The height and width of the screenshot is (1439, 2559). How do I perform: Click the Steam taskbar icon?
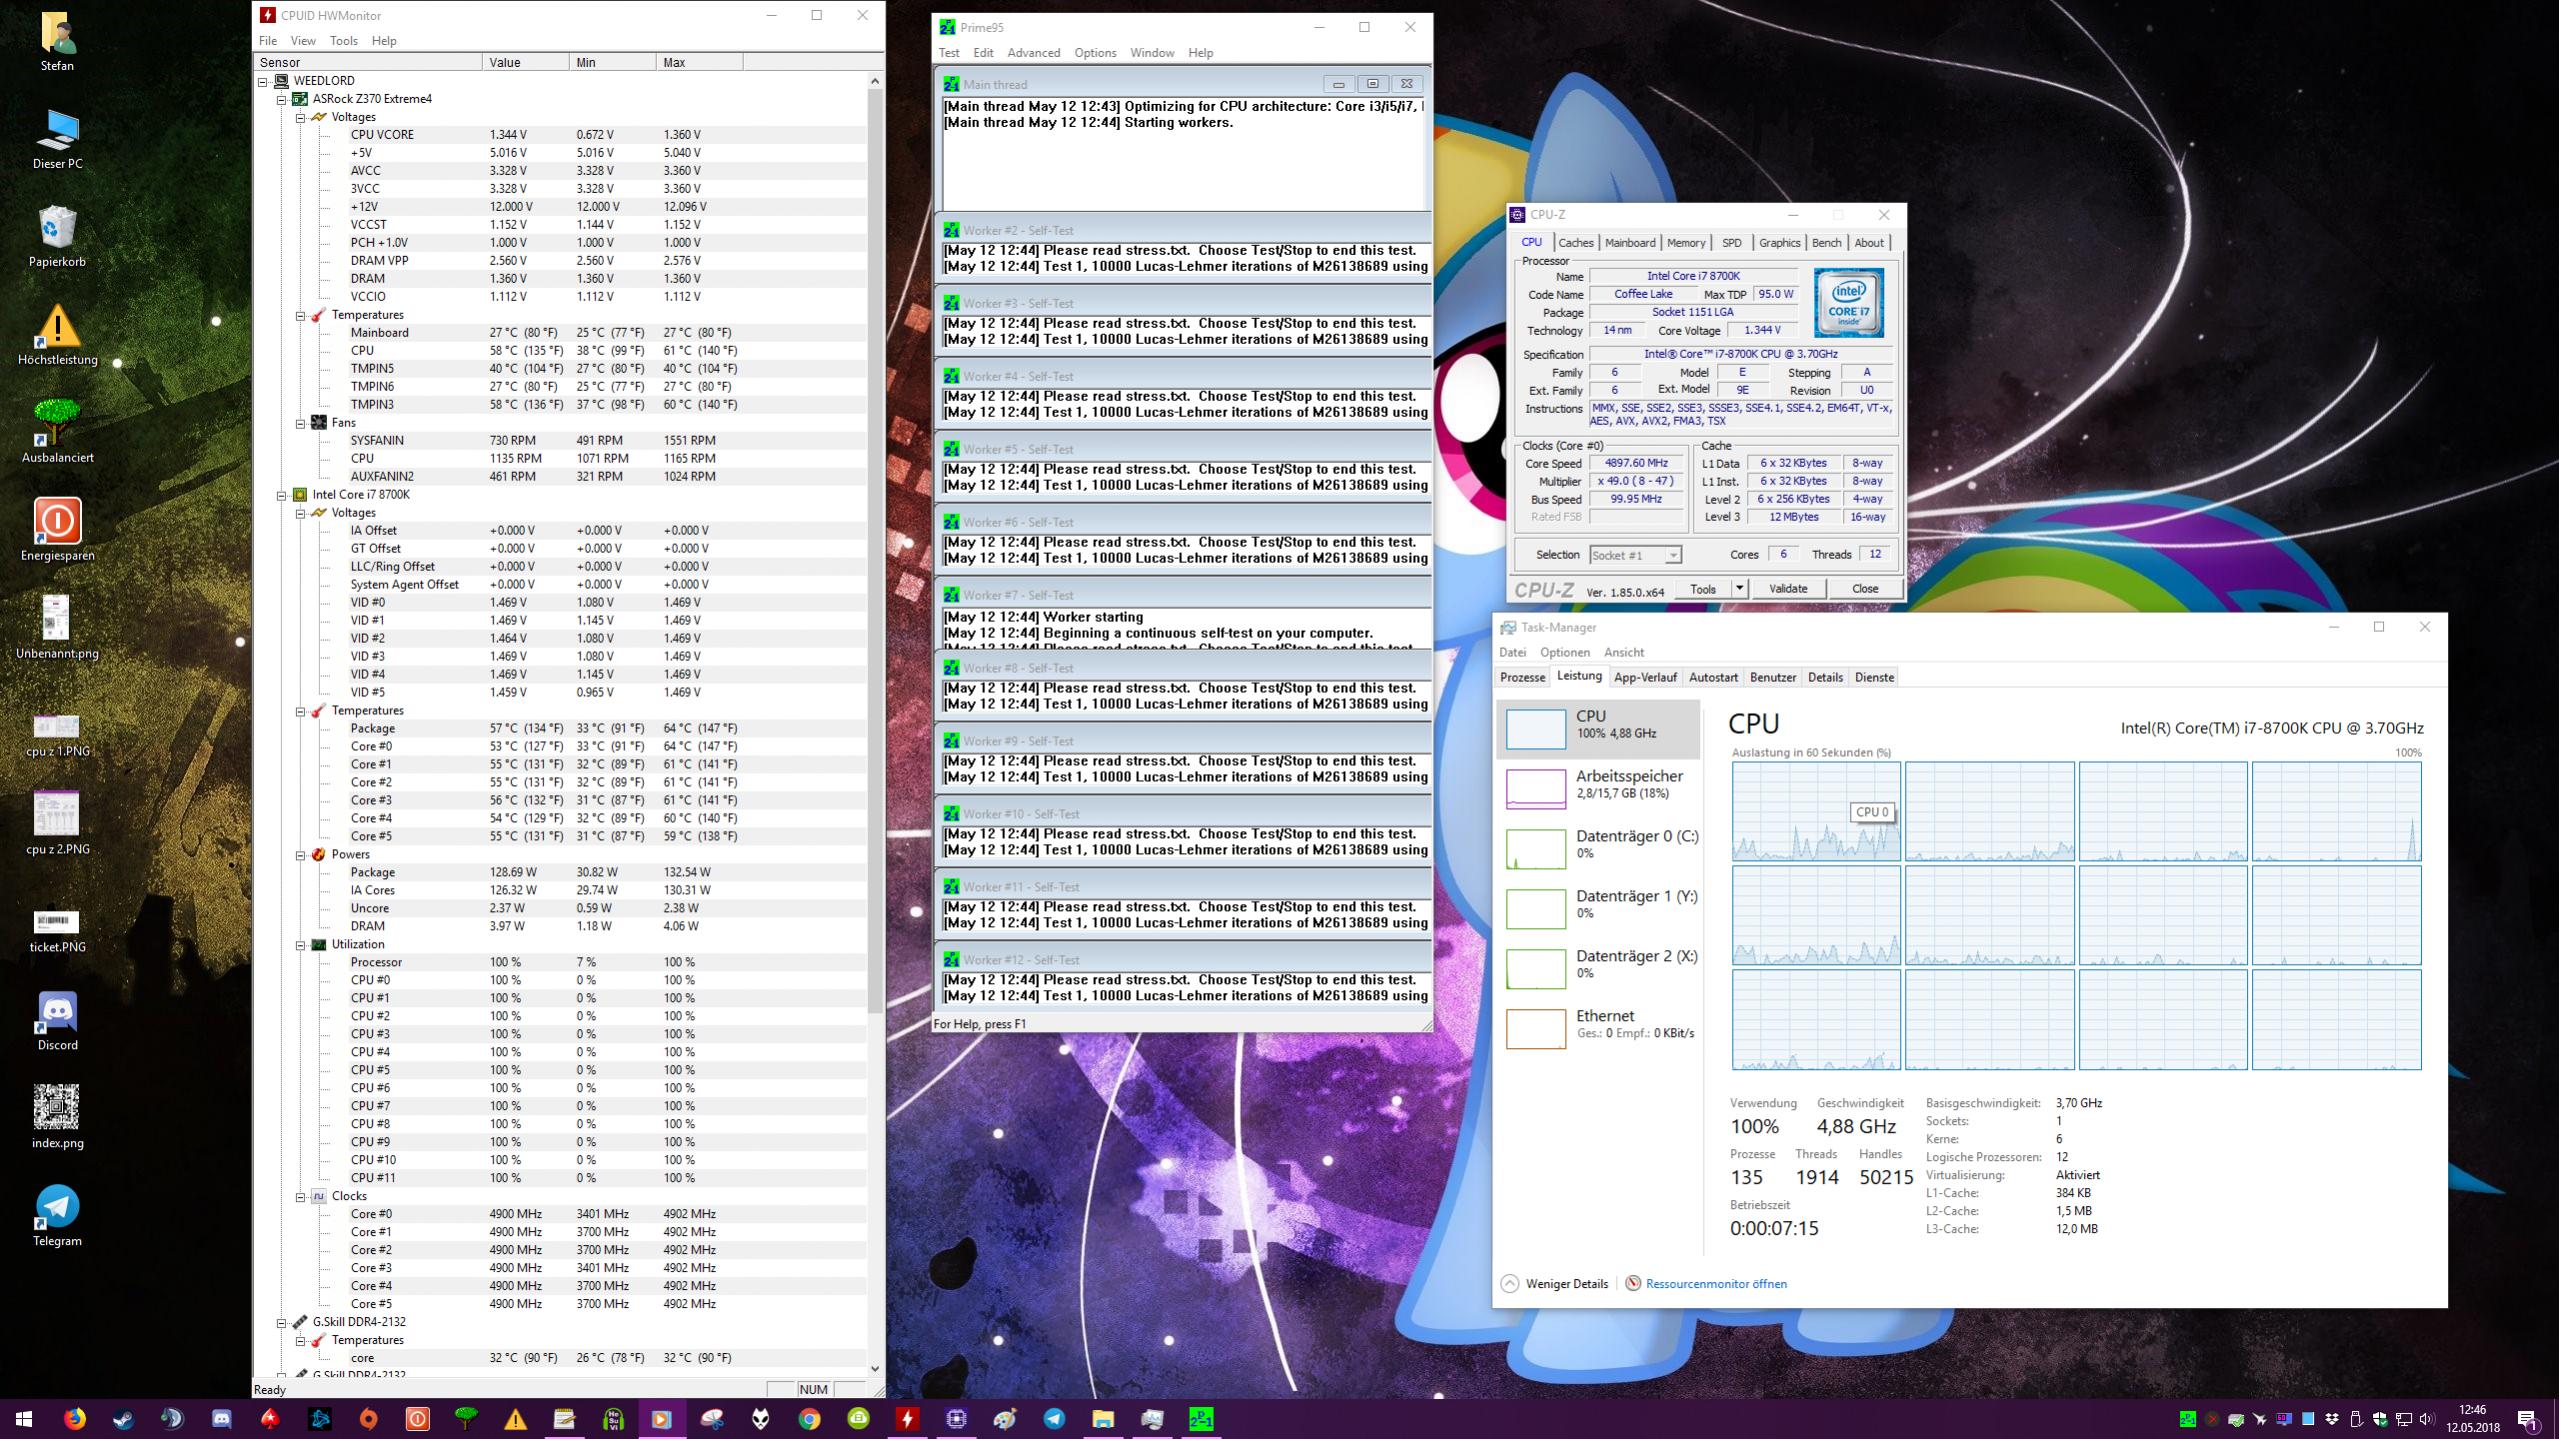coord(123,1419)
